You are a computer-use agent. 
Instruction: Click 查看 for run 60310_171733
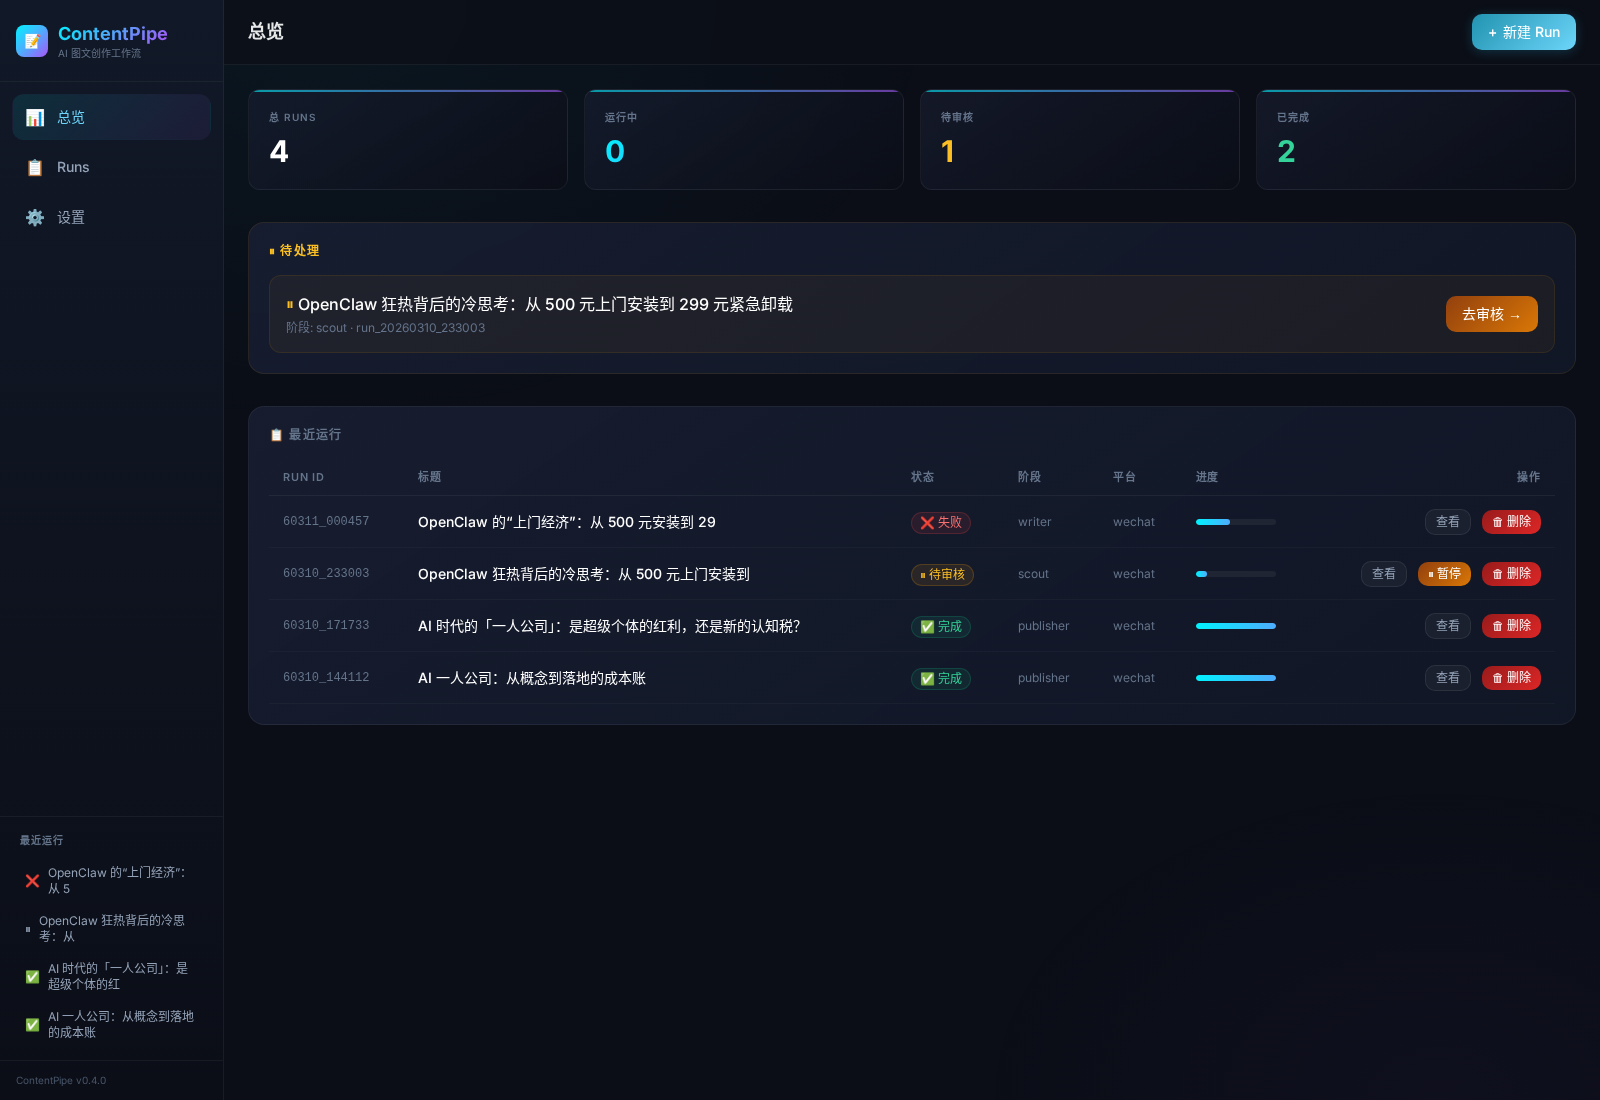coord(1447,626)
